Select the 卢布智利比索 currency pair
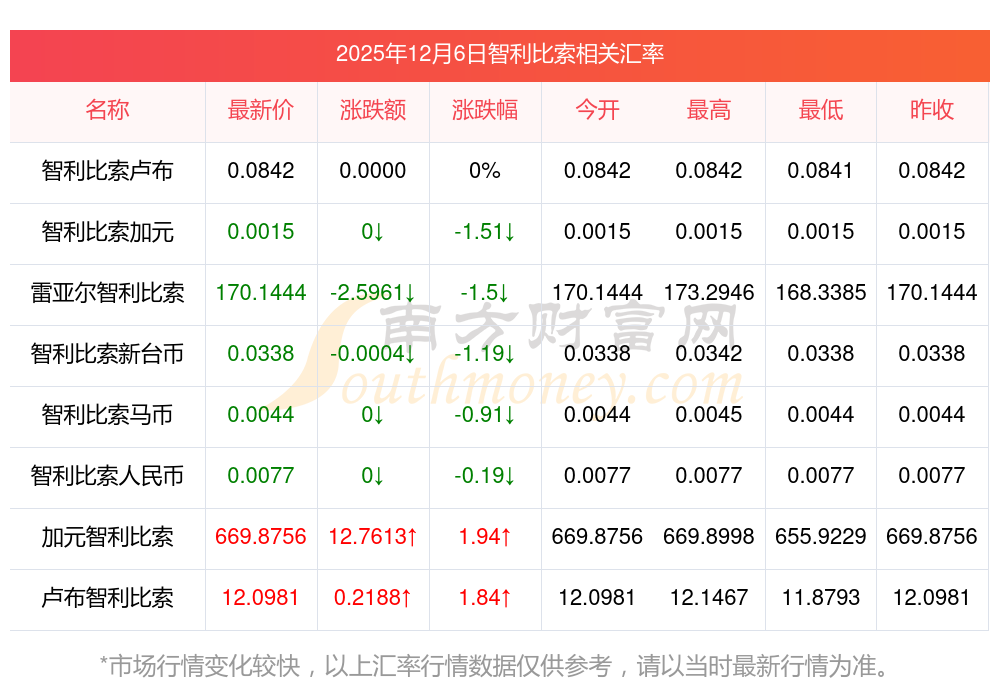Viewport: 1000px width, 697px height. 107,598
